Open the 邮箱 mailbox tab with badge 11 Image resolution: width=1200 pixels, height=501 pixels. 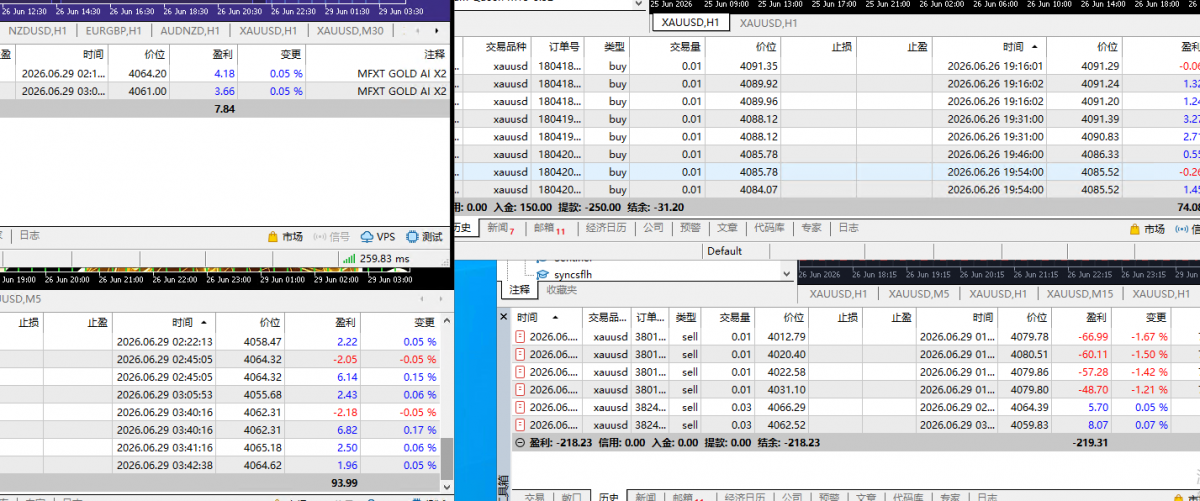[x=548, y=228]
